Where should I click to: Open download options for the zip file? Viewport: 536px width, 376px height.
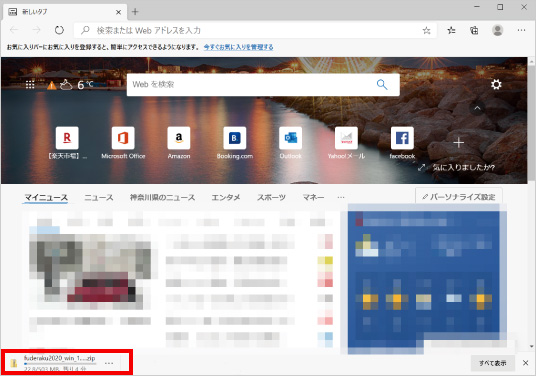point(109,363)
